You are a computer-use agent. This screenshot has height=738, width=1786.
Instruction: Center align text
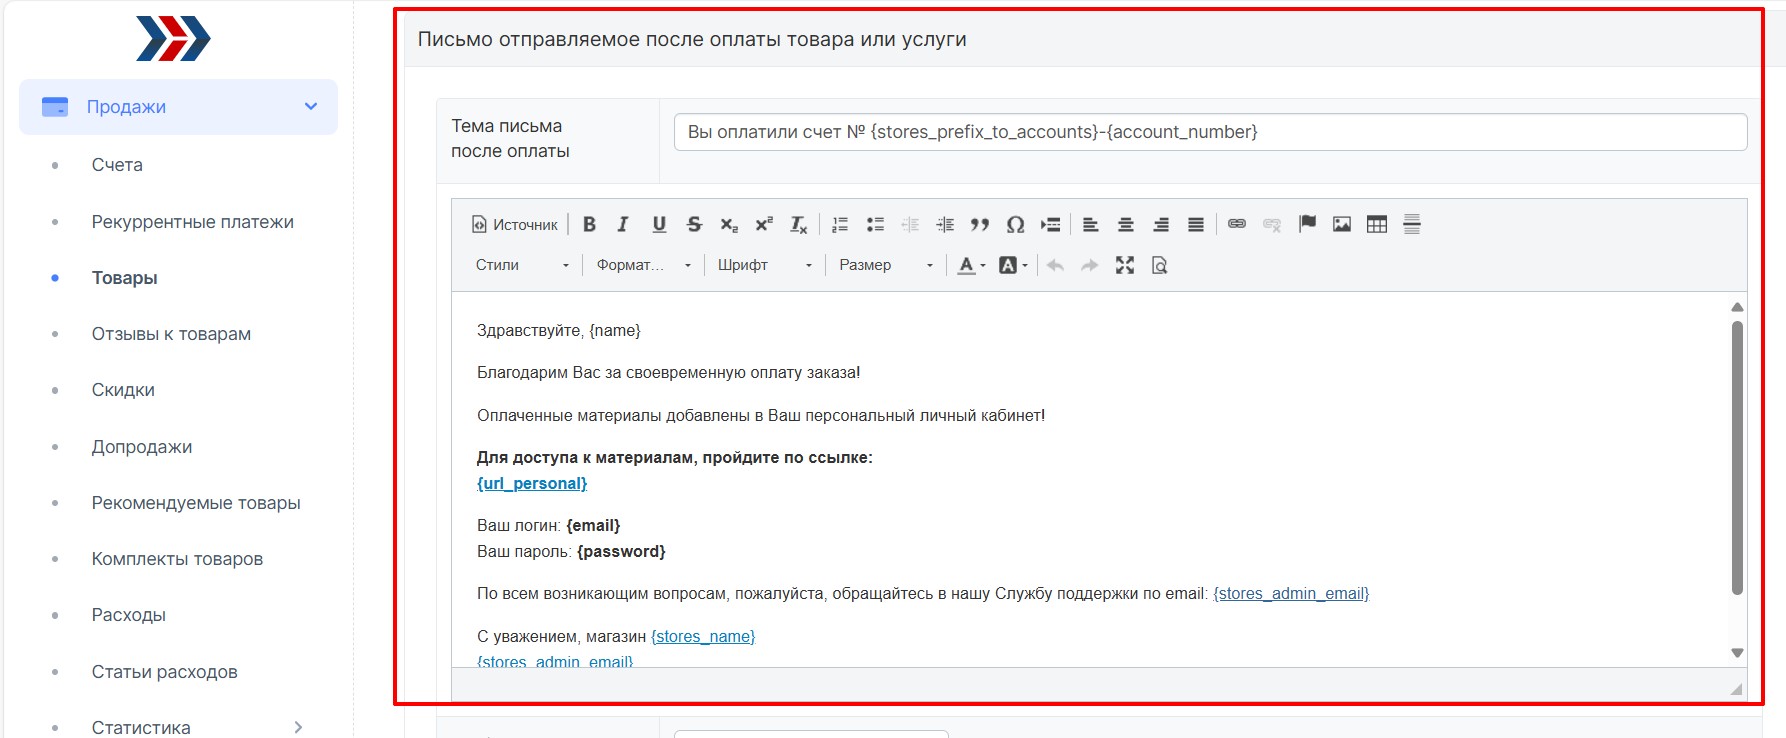pyautogui.click(x=1126, y=224)
